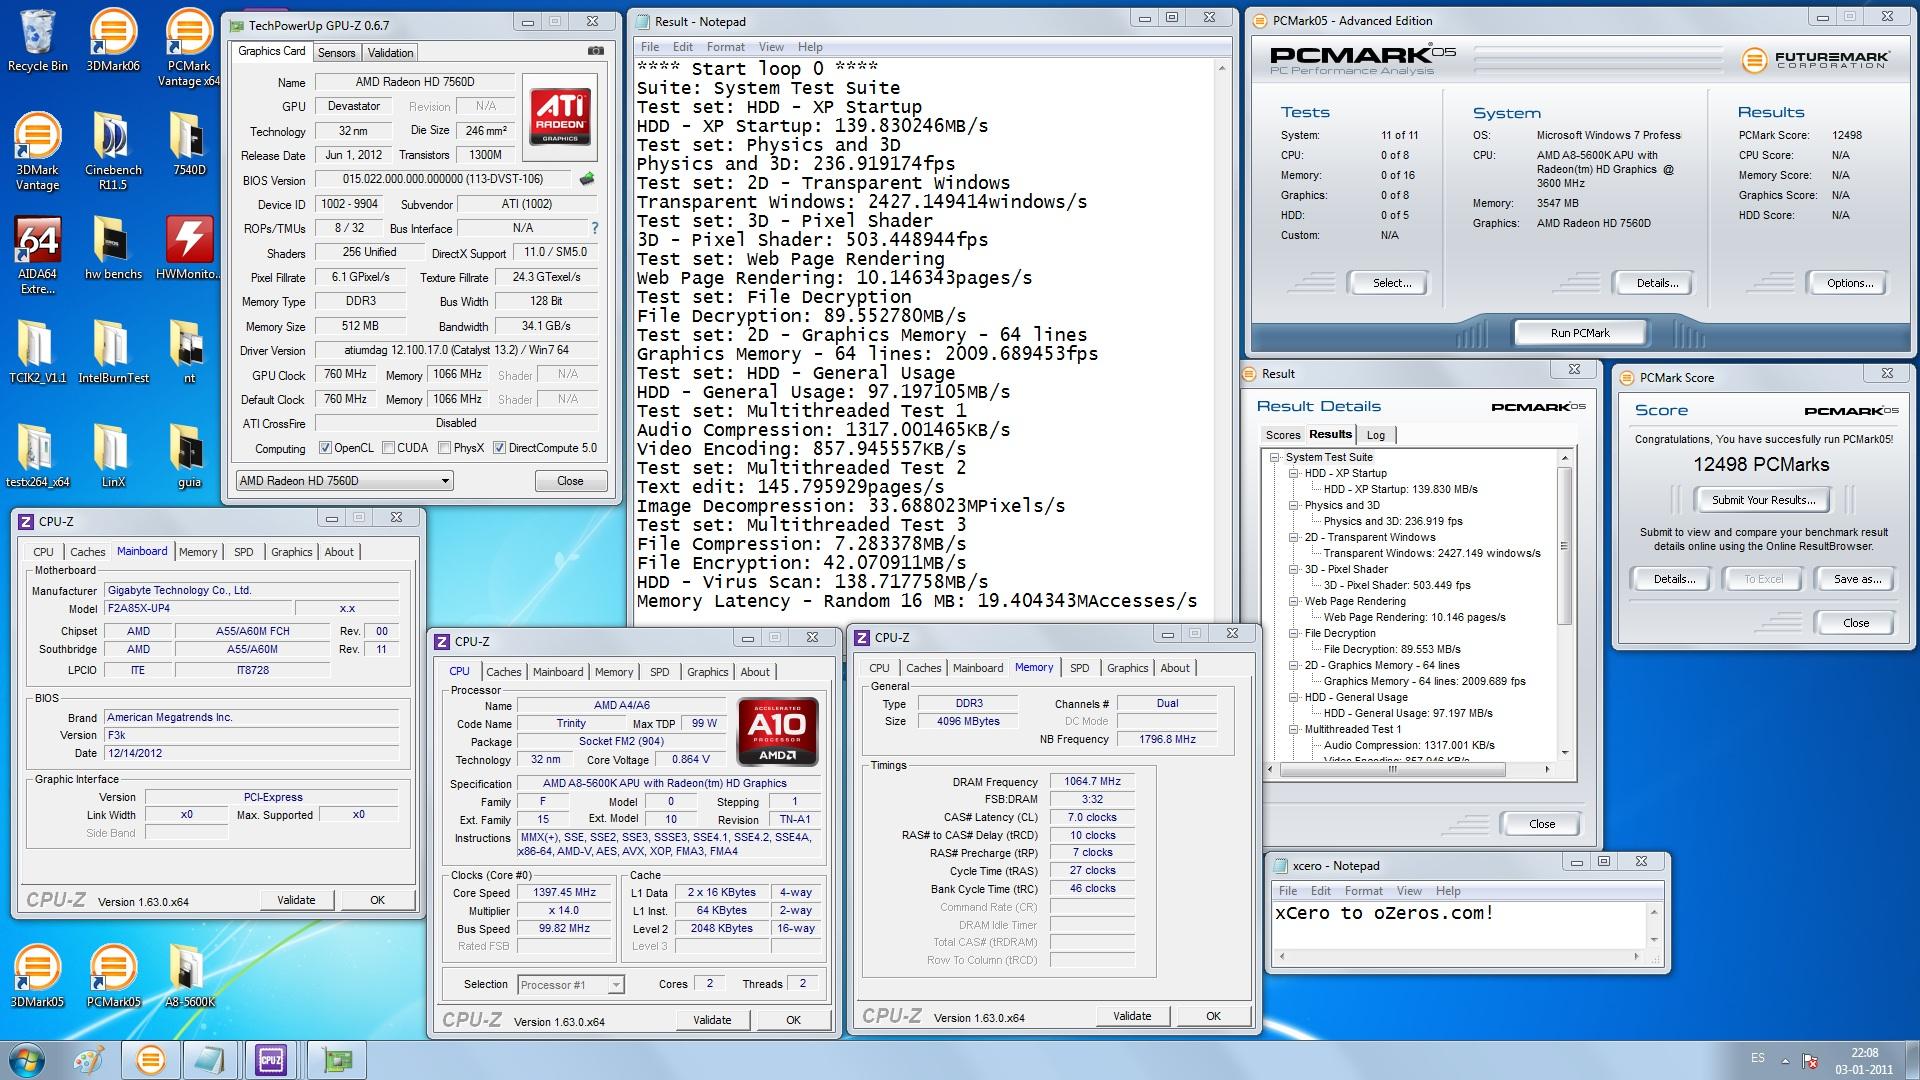Launch PCMark Vantage x64 shortcut
1920x1080 pixels.
coord(189,47)
